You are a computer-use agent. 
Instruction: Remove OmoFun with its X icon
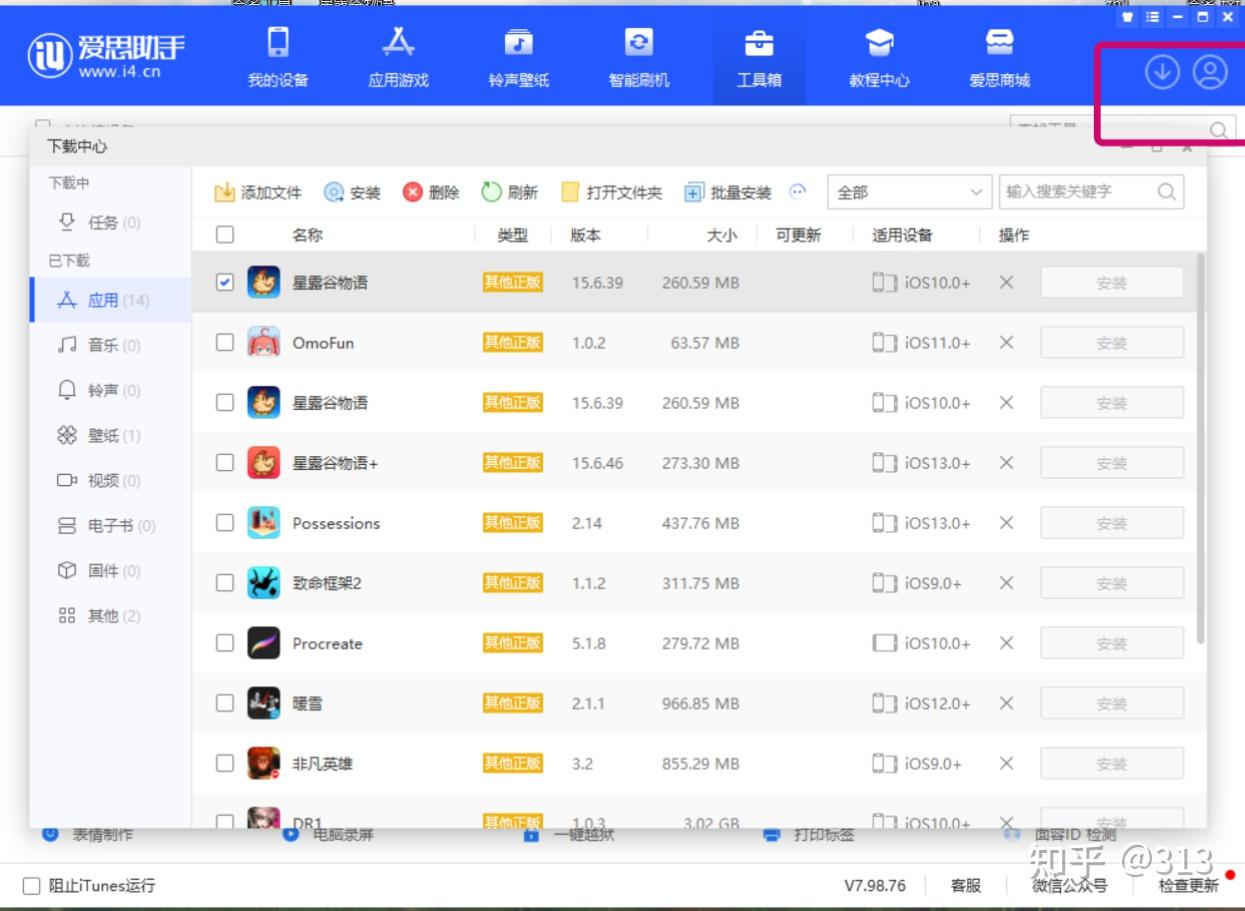point(1007,342)
